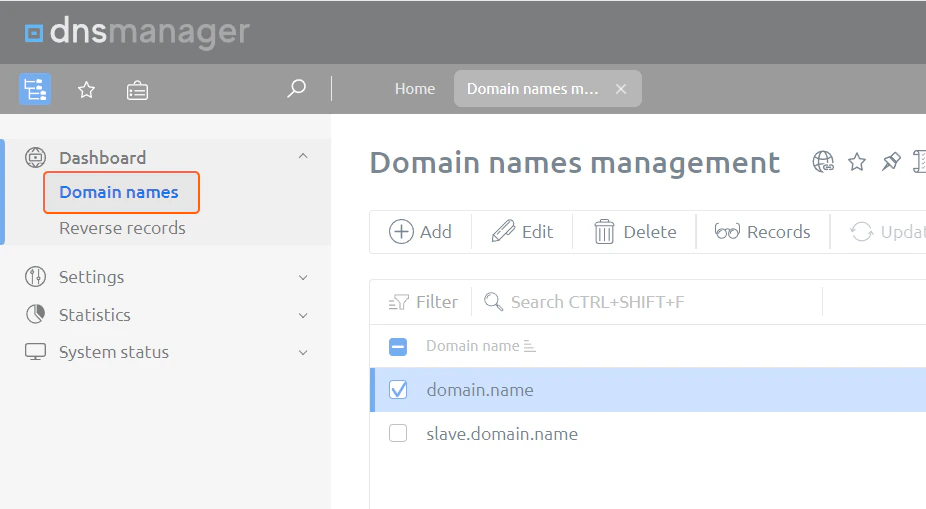Pin the Domain names management page
Viewport: 926px width, 509px height.
(x=891, y=161)
